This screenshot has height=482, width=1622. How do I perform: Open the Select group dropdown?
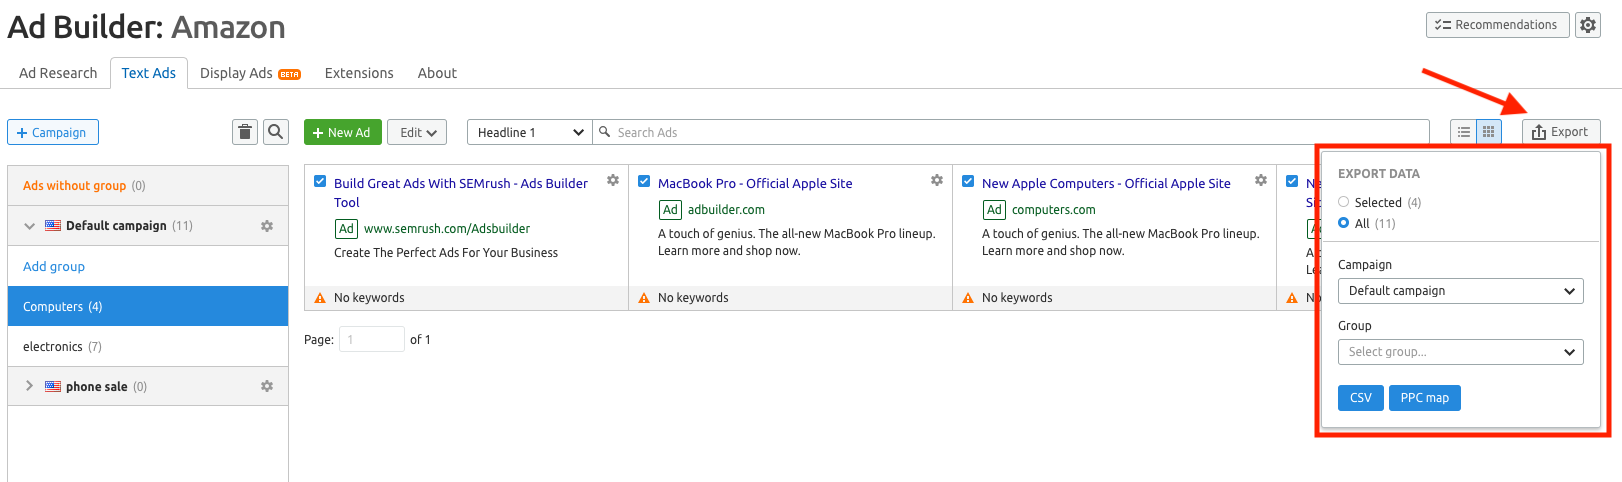pos(1461,352)
